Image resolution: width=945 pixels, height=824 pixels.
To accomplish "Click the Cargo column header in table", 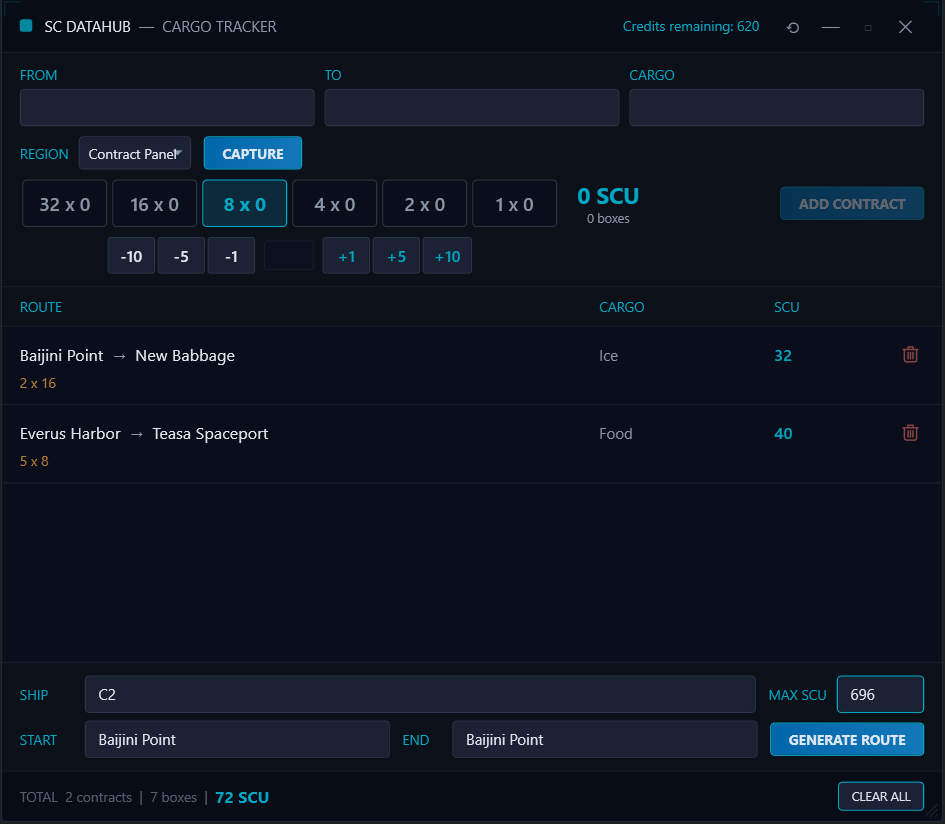I will pos(621,307).
